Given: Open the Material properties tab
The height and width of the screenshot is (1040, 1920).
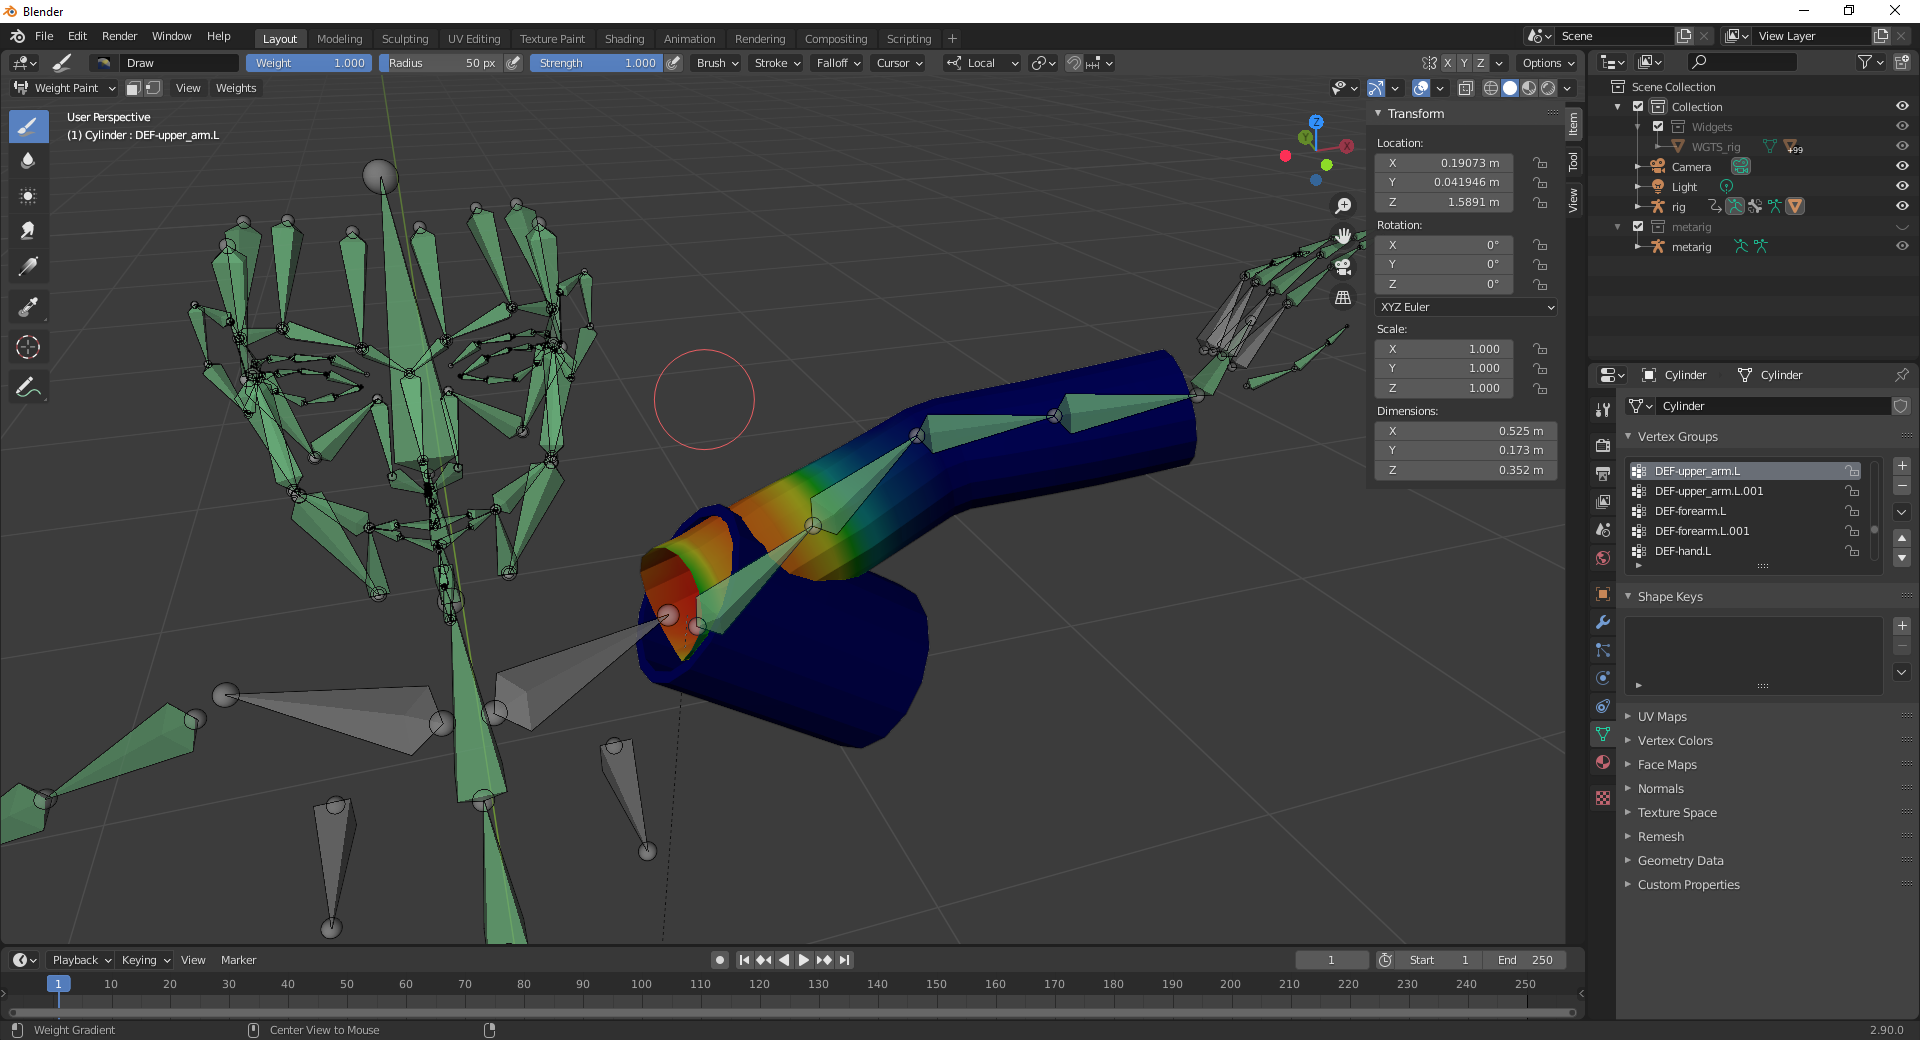Looking at the screenshot, I should point(1603,762).
